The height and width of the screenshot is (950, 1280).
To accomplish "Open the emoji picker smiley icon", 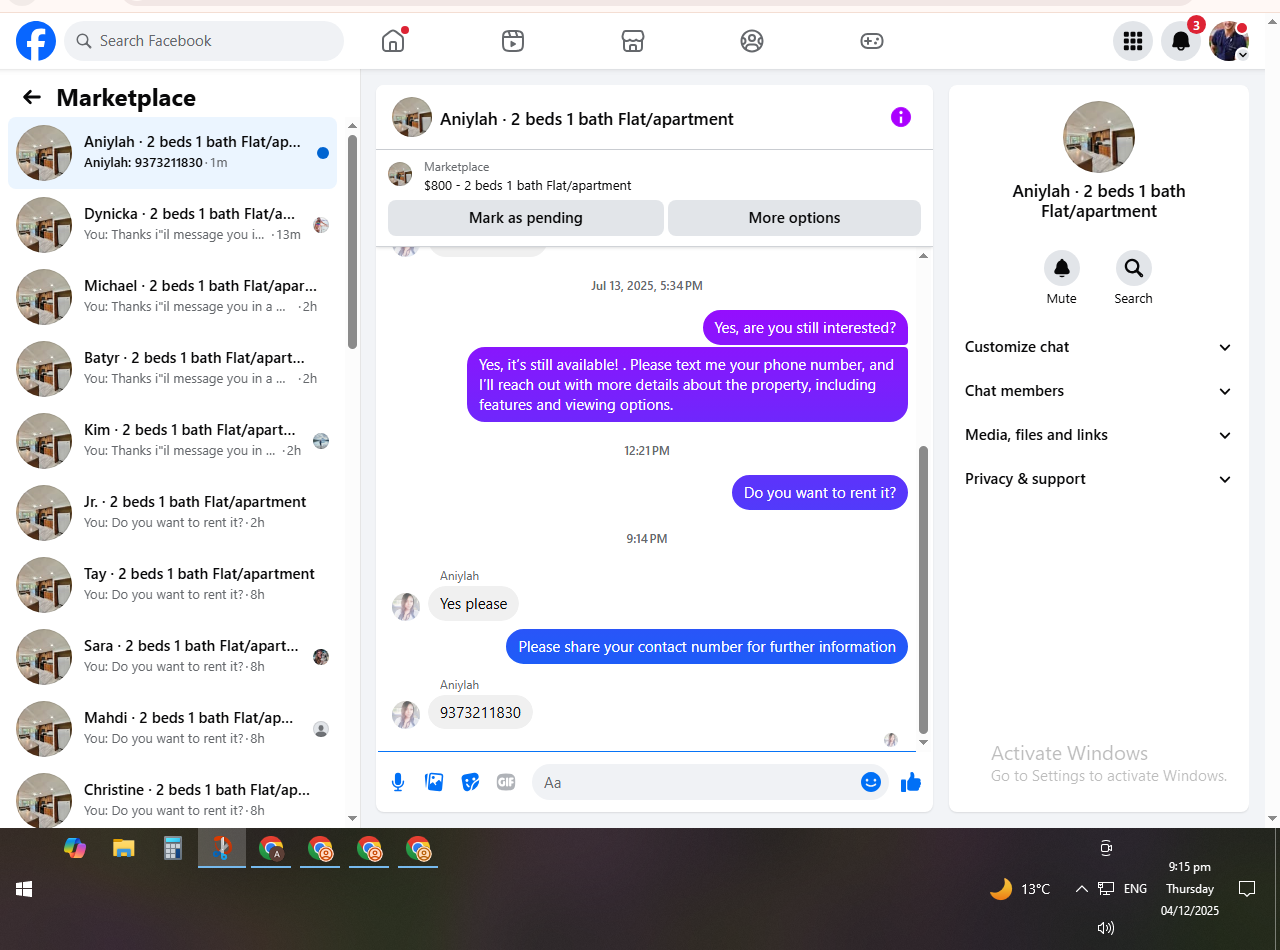I will pos(871,782).
